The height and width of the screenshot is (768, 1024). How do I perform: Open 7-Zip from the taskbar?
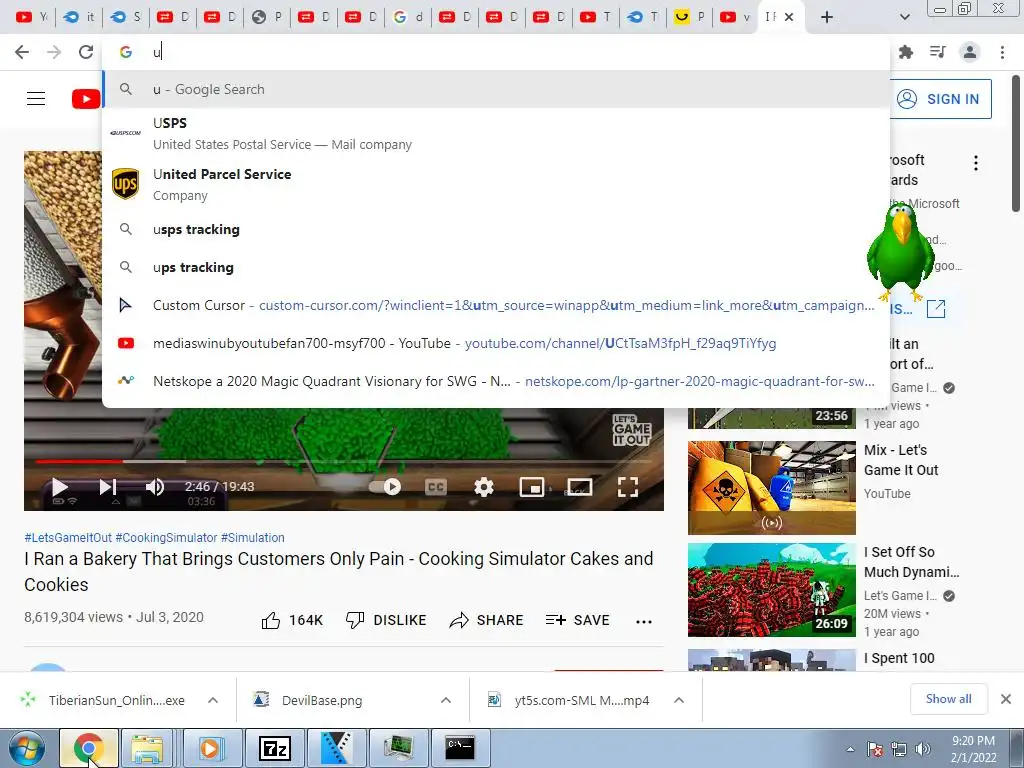(x=274, y=748)
